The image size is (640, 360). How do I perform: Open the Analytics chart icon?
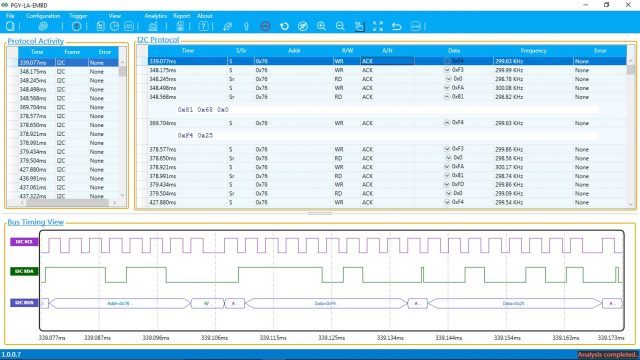pyautogui.click(x=153, y=27)
